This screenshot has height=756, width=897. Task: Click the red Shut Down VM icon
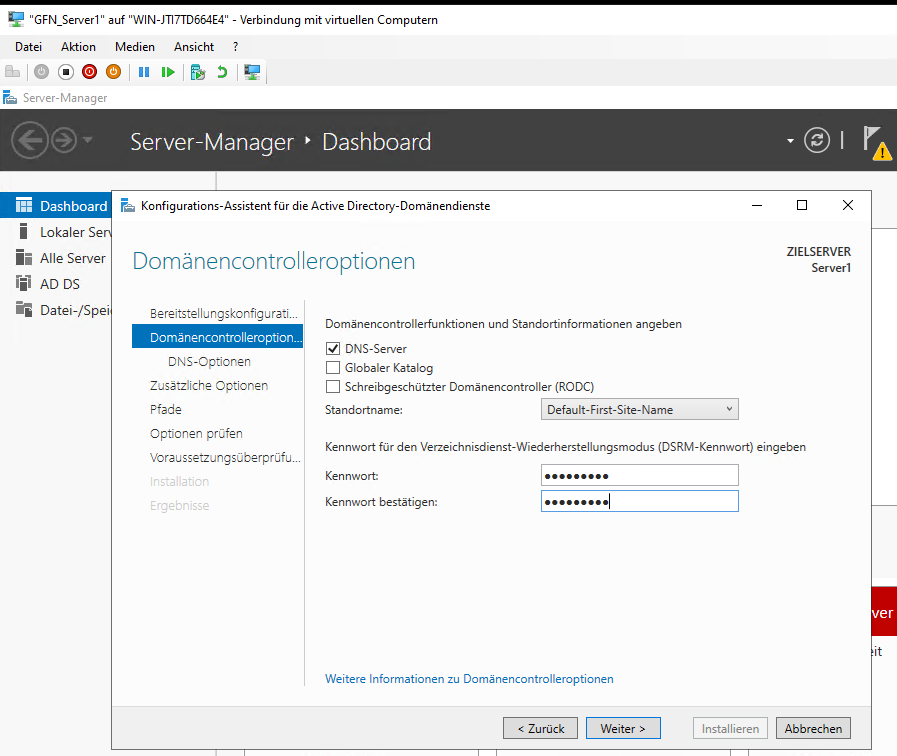tap(89, 72)
